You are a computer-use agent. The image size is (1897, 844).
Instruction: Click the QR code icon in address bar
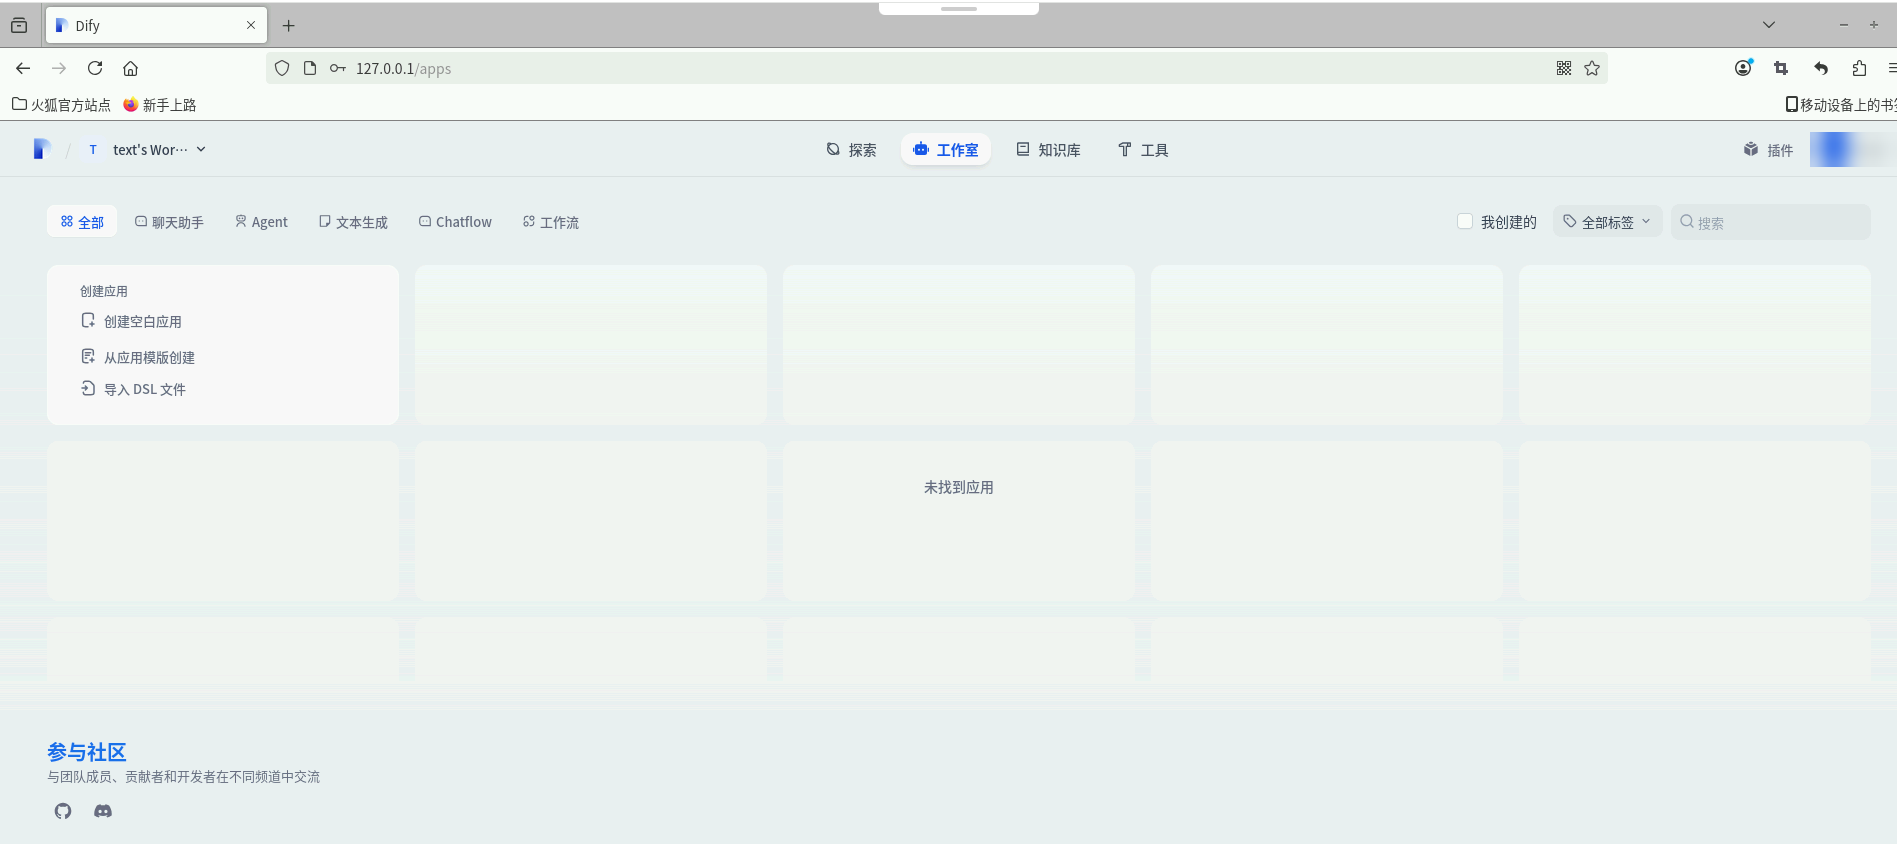click(1564, 68)
